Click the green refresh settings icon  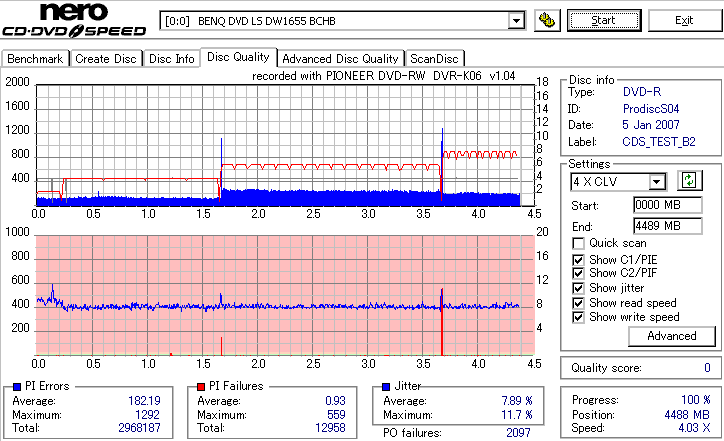point(689,180)
